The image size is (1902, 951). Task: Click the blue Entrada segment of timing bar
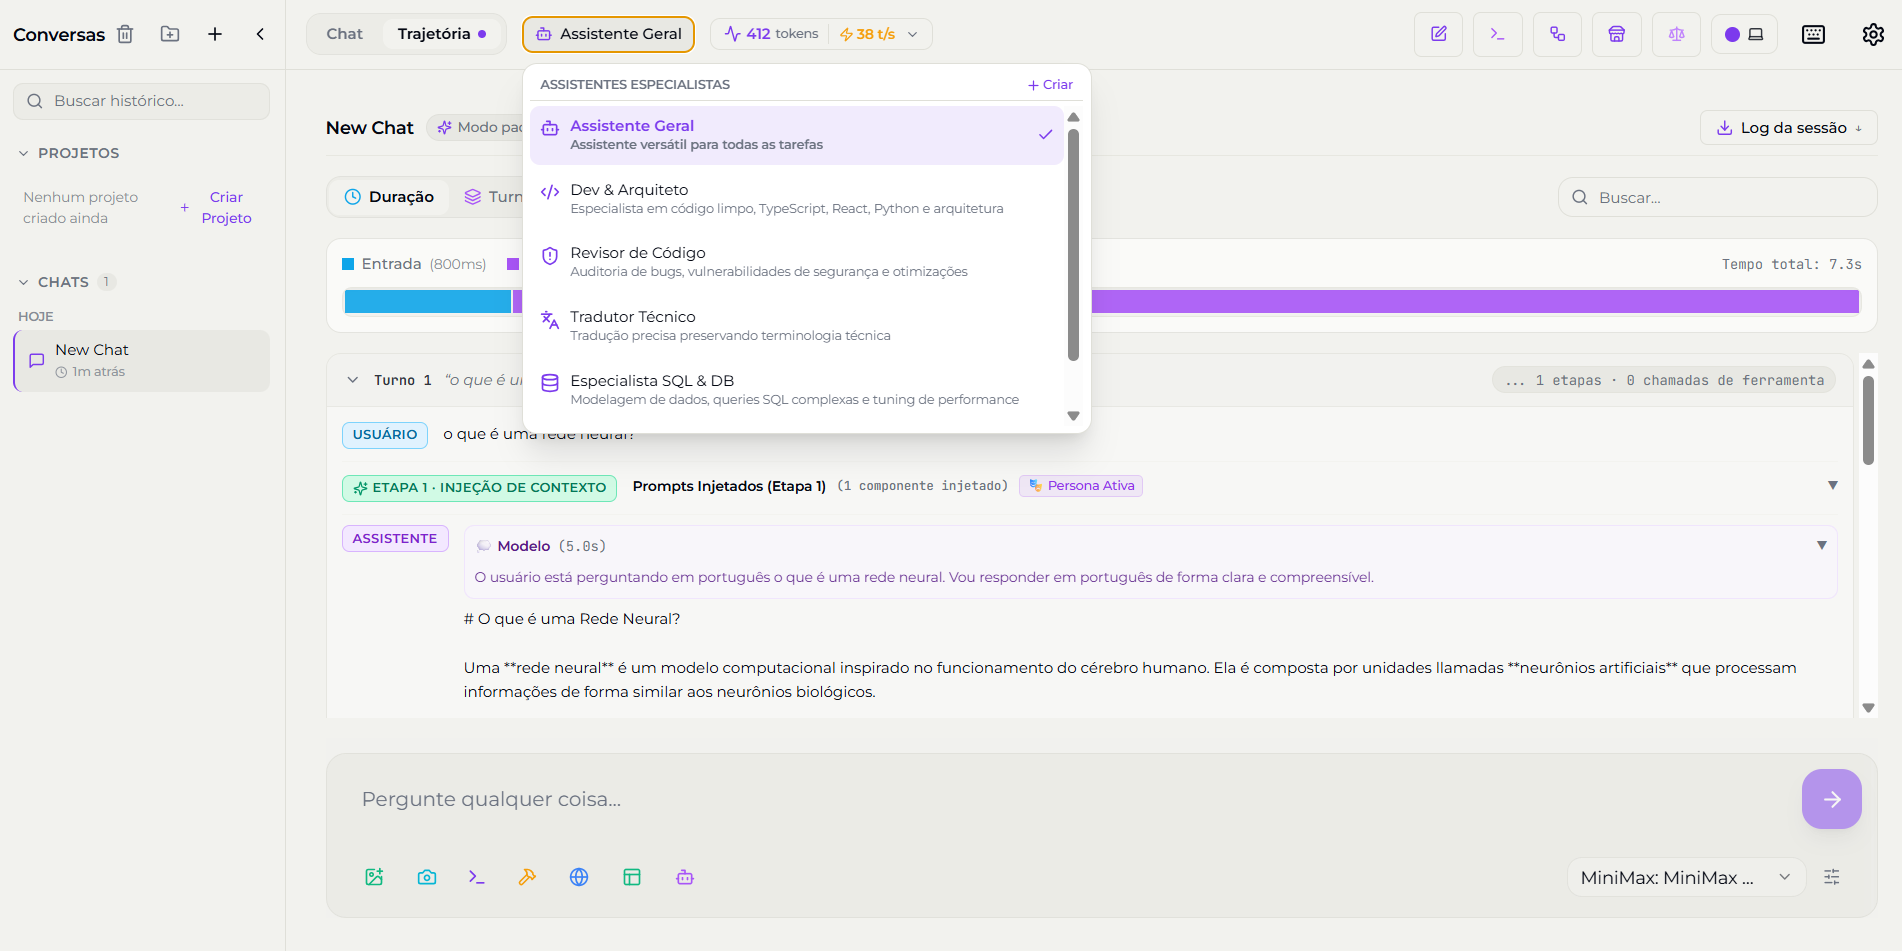428,301
